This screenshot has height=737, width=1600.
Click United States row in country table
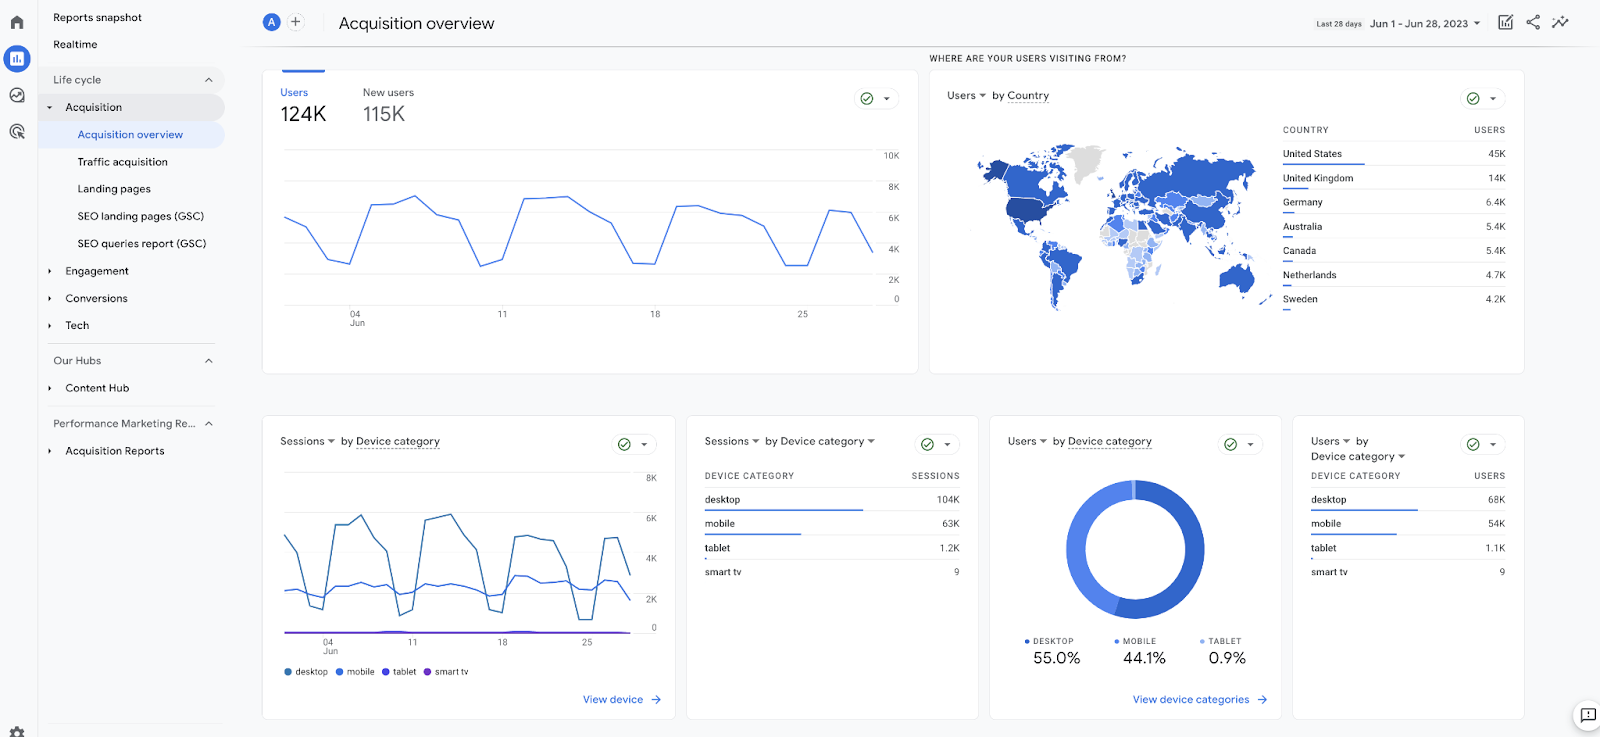(x=1394, y=154)
